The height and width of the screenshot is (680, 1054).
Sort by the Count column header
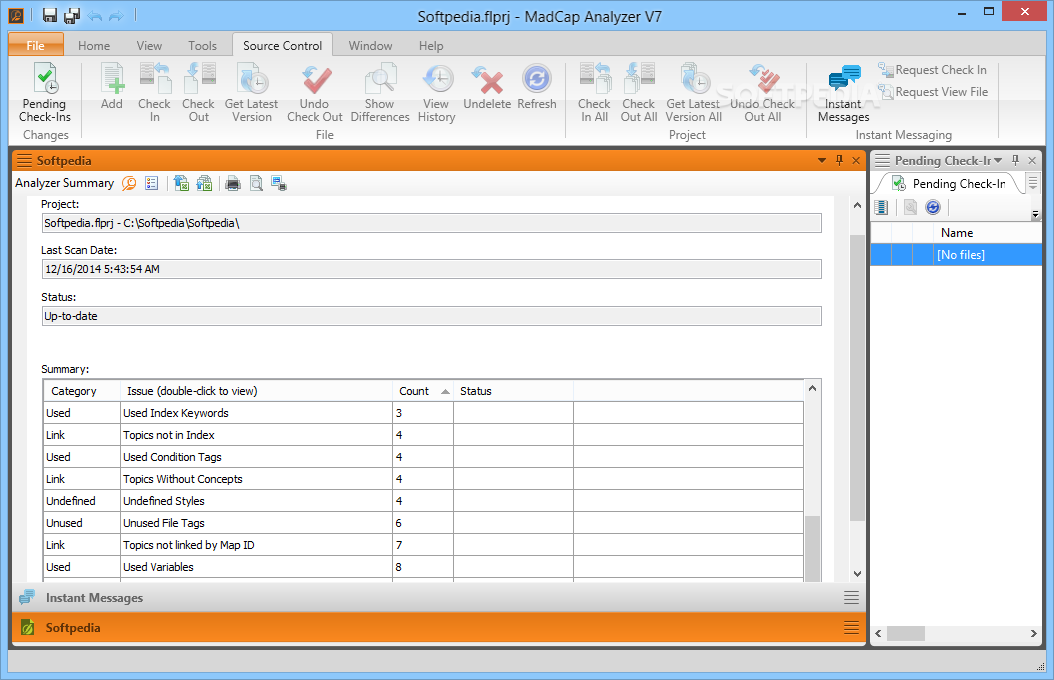423,391
